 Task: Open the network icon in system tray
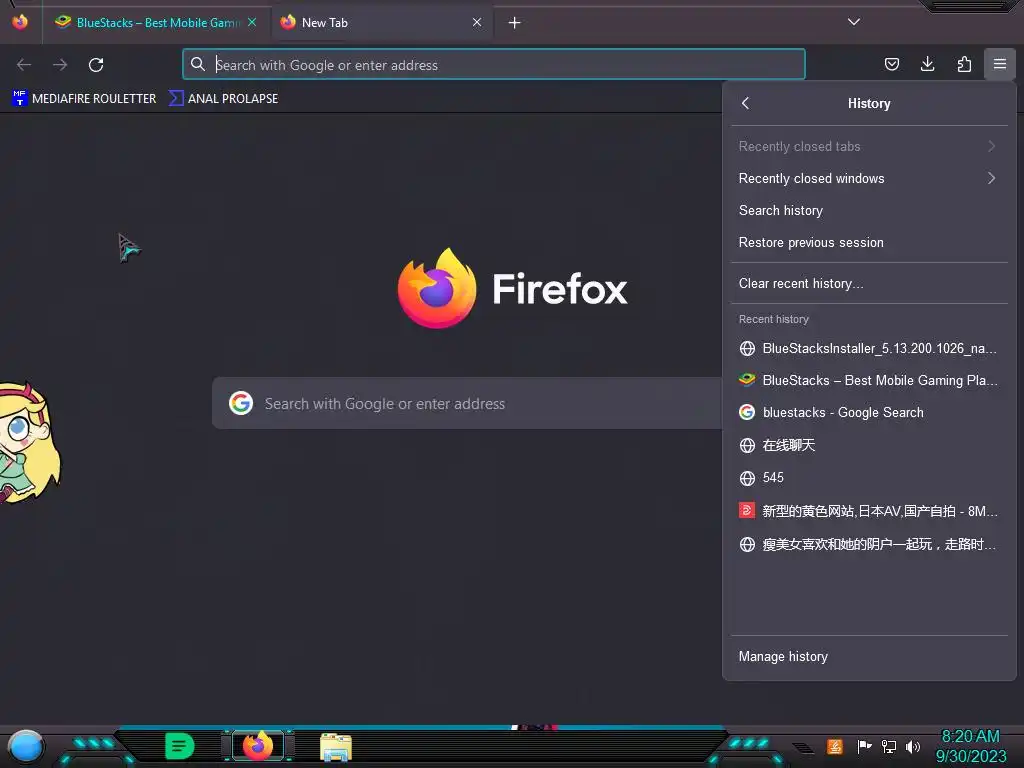click(x=889, y=746)
